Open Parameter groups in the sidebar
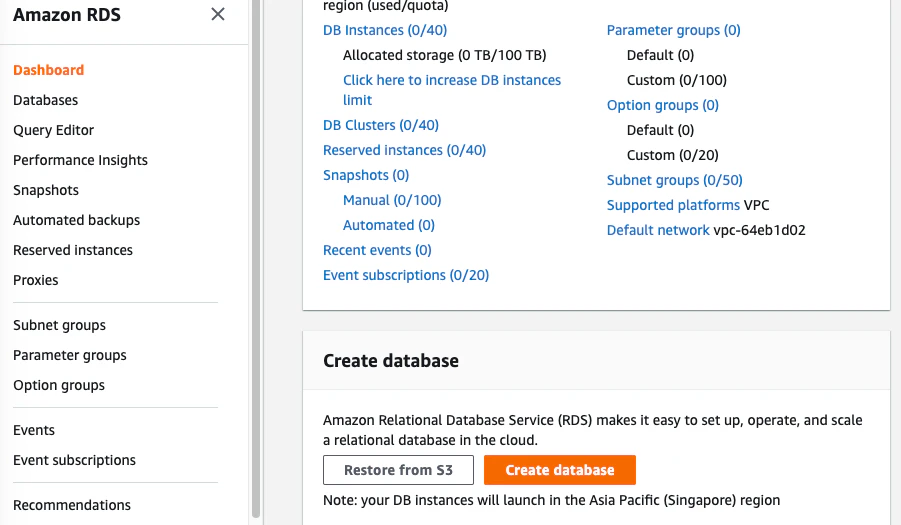Screen dimensions: 901x525 click(70, 356)
